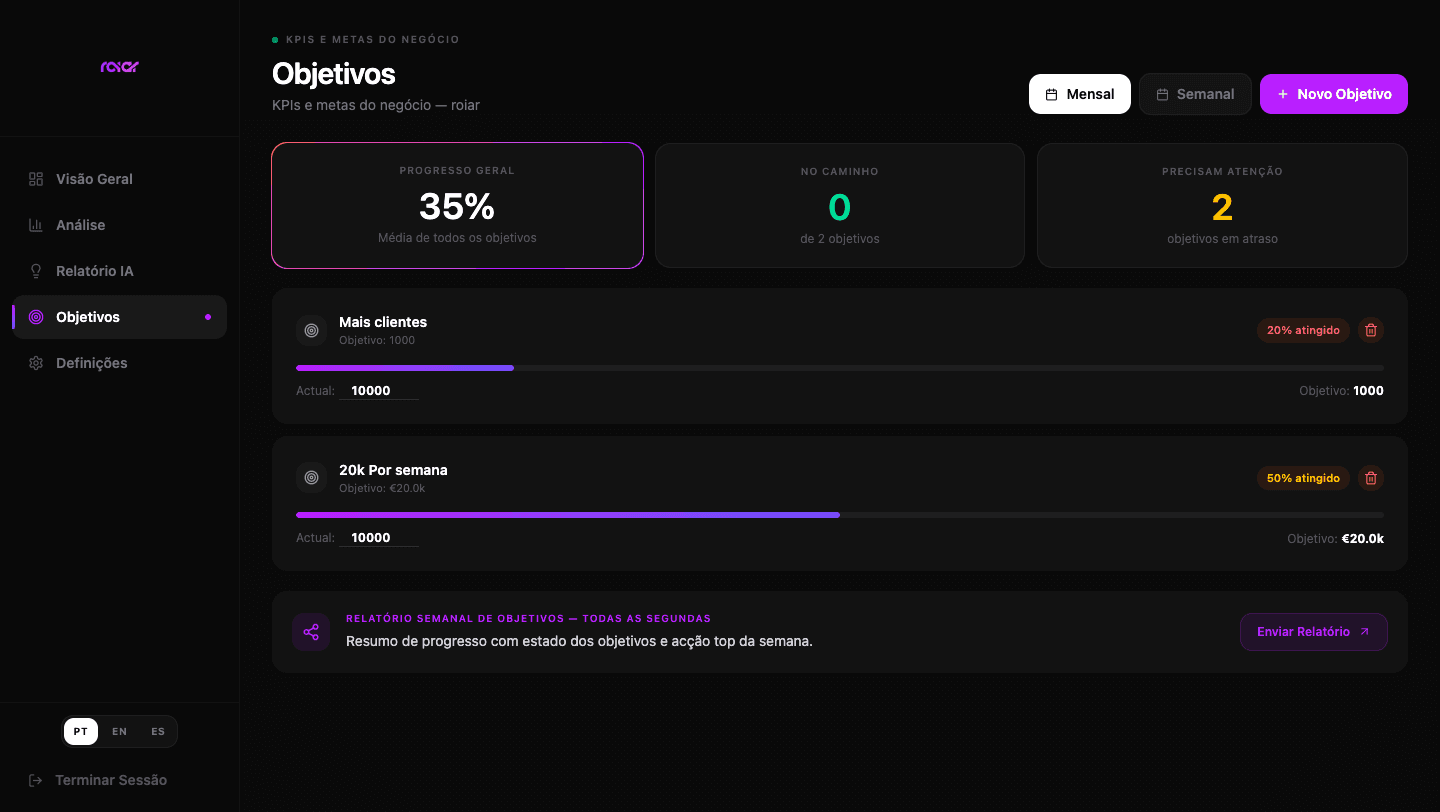Click the Actual value field for Mais clientes
The width and height of the screenshot is (1440, 812).
click(379, 391)
